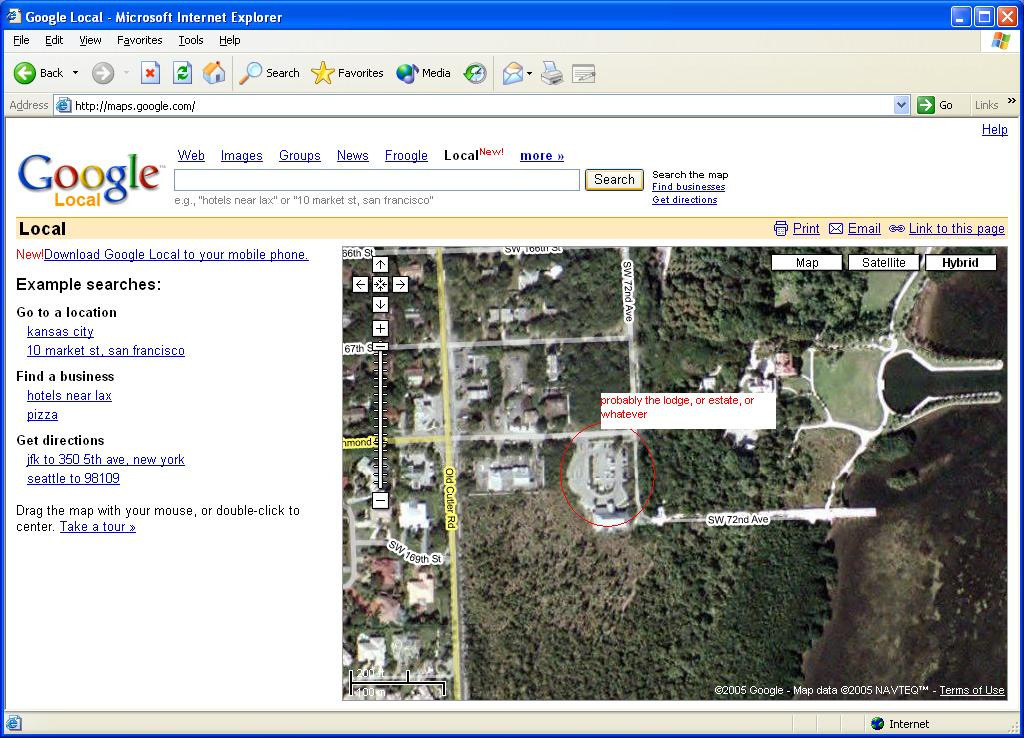Screen dimensions: 1024x738
Task: Pan the map down with arrow
Action: (380, 305)
